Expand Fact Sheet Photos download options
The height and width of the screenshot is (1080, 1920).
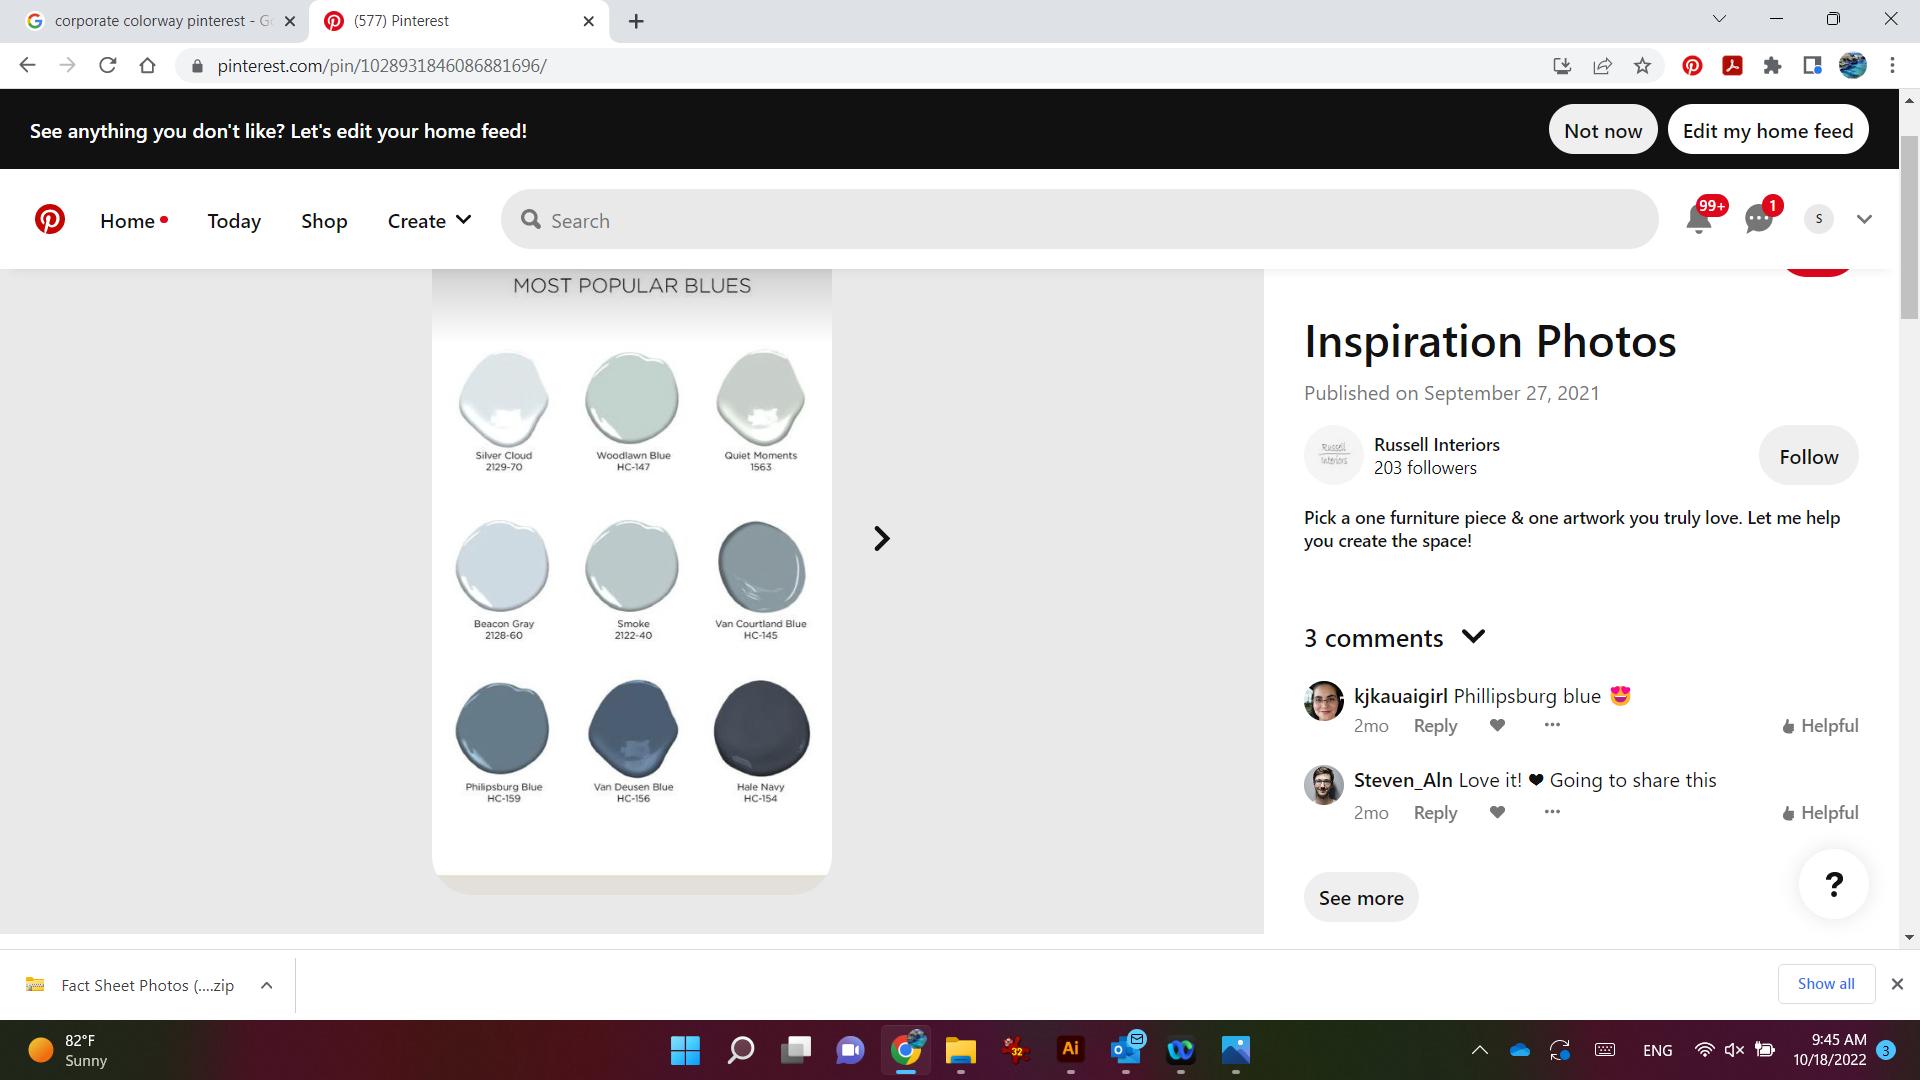[x=266, y=985]
